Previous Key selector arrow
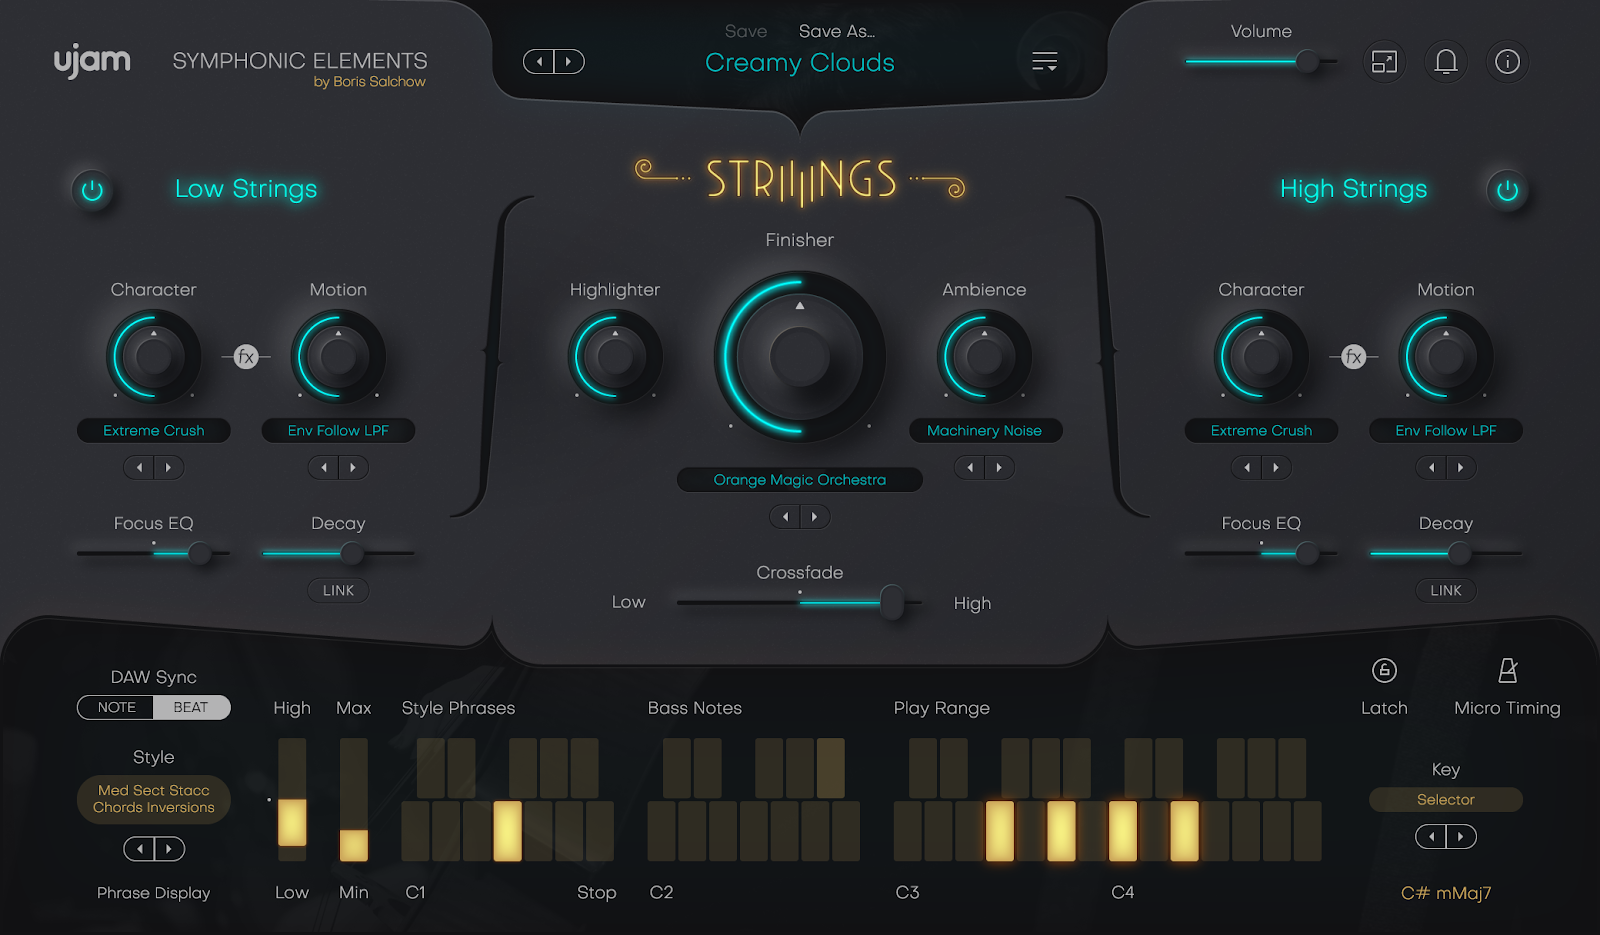1600x935 pixels. click(1431, 836)
